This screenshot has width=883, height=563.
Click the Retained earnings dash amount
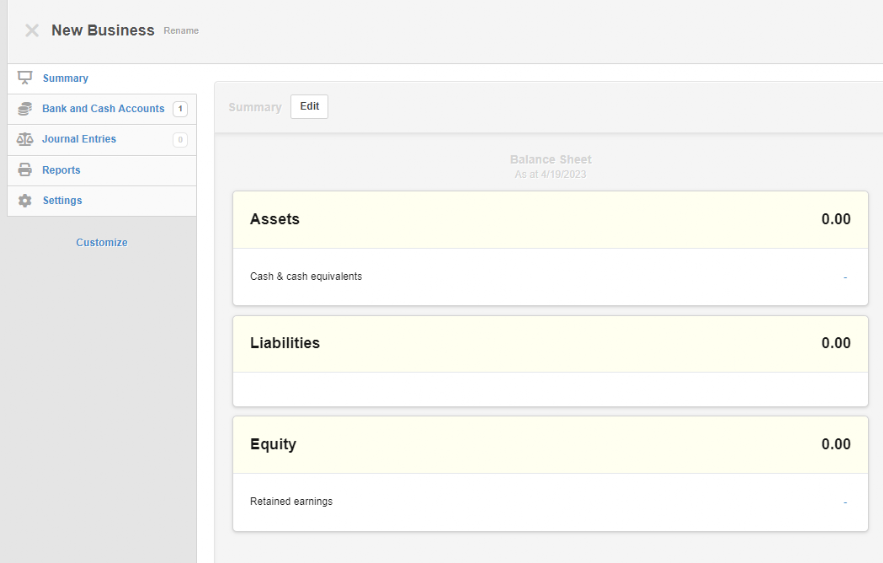(x=845, y=502)
